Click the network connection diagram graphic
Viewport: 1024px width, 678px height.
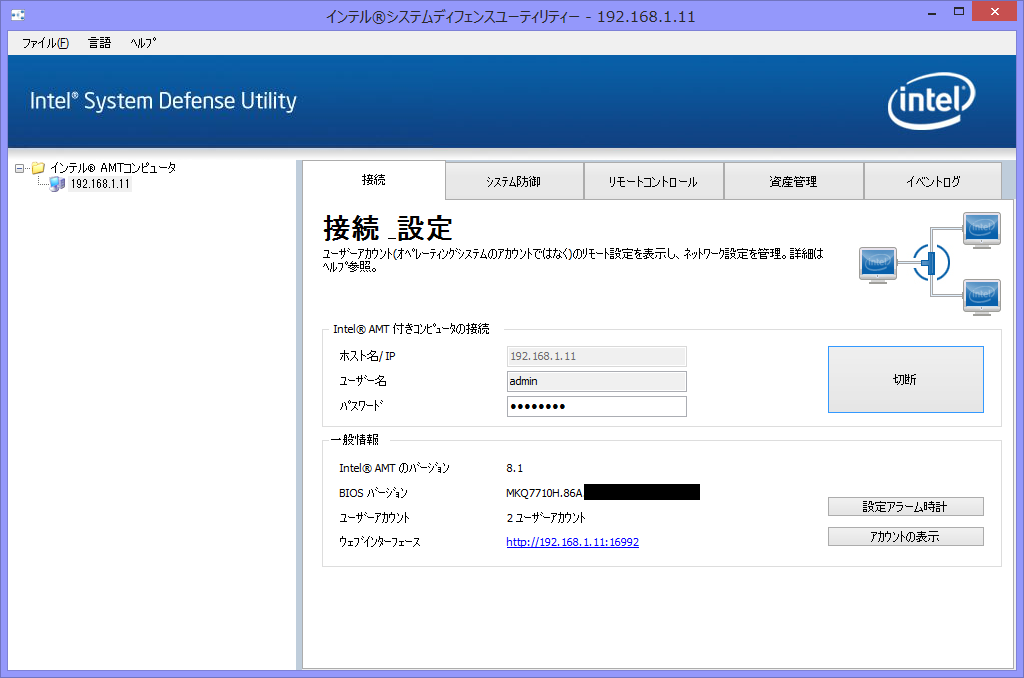pyautogui.click(x=929, y=264)
